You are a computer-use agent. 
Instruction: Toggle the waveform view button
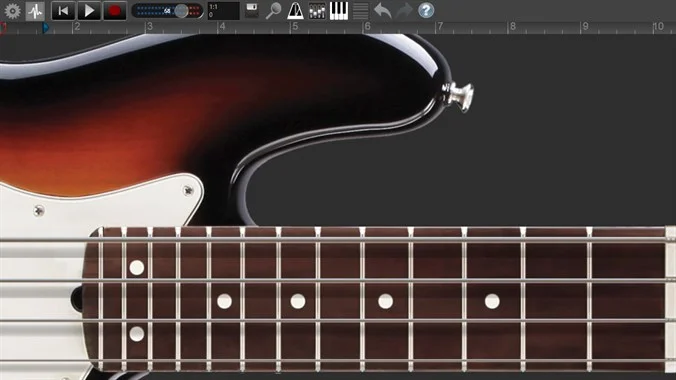click(x=35, y=11)
